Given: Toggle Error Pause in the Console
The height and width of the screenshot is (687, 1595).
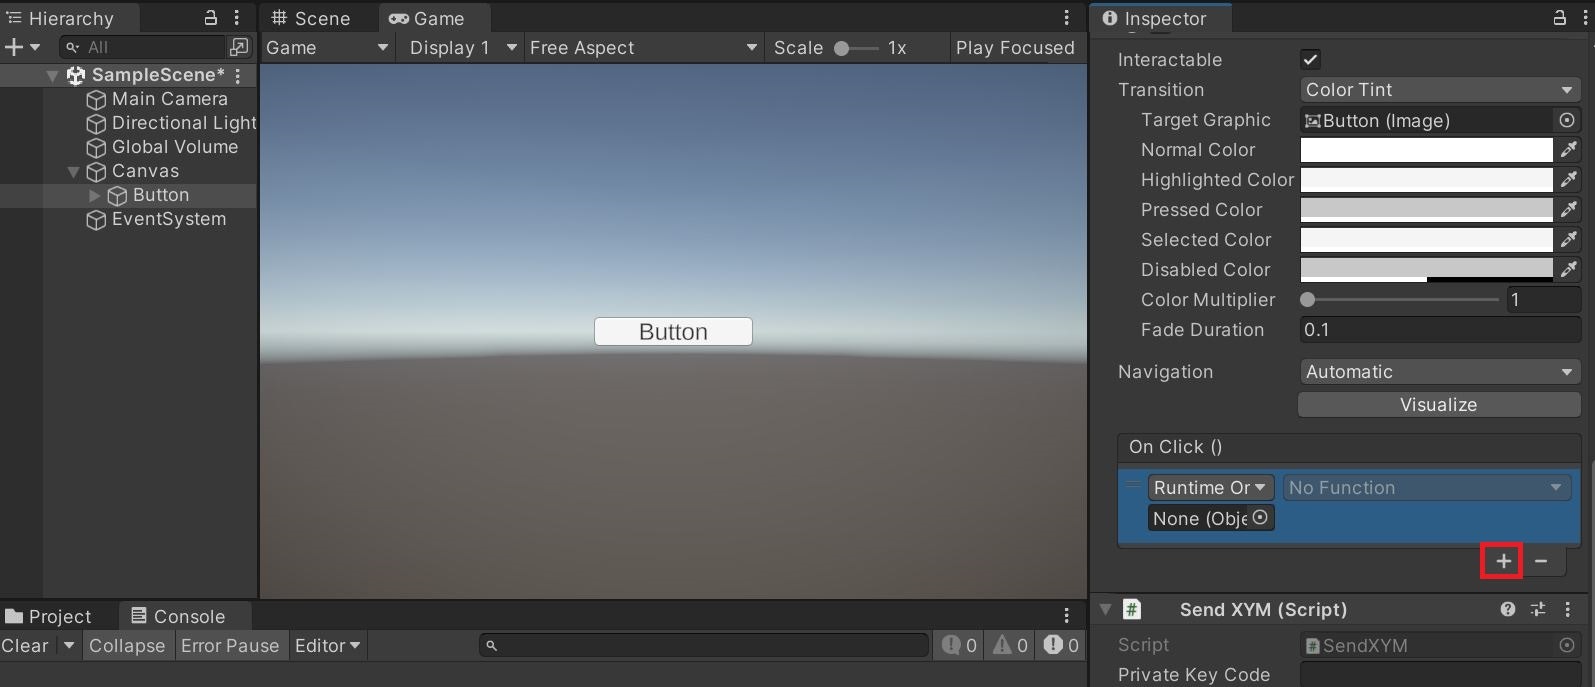Looking at the screenshot, I should coord(230,646).
